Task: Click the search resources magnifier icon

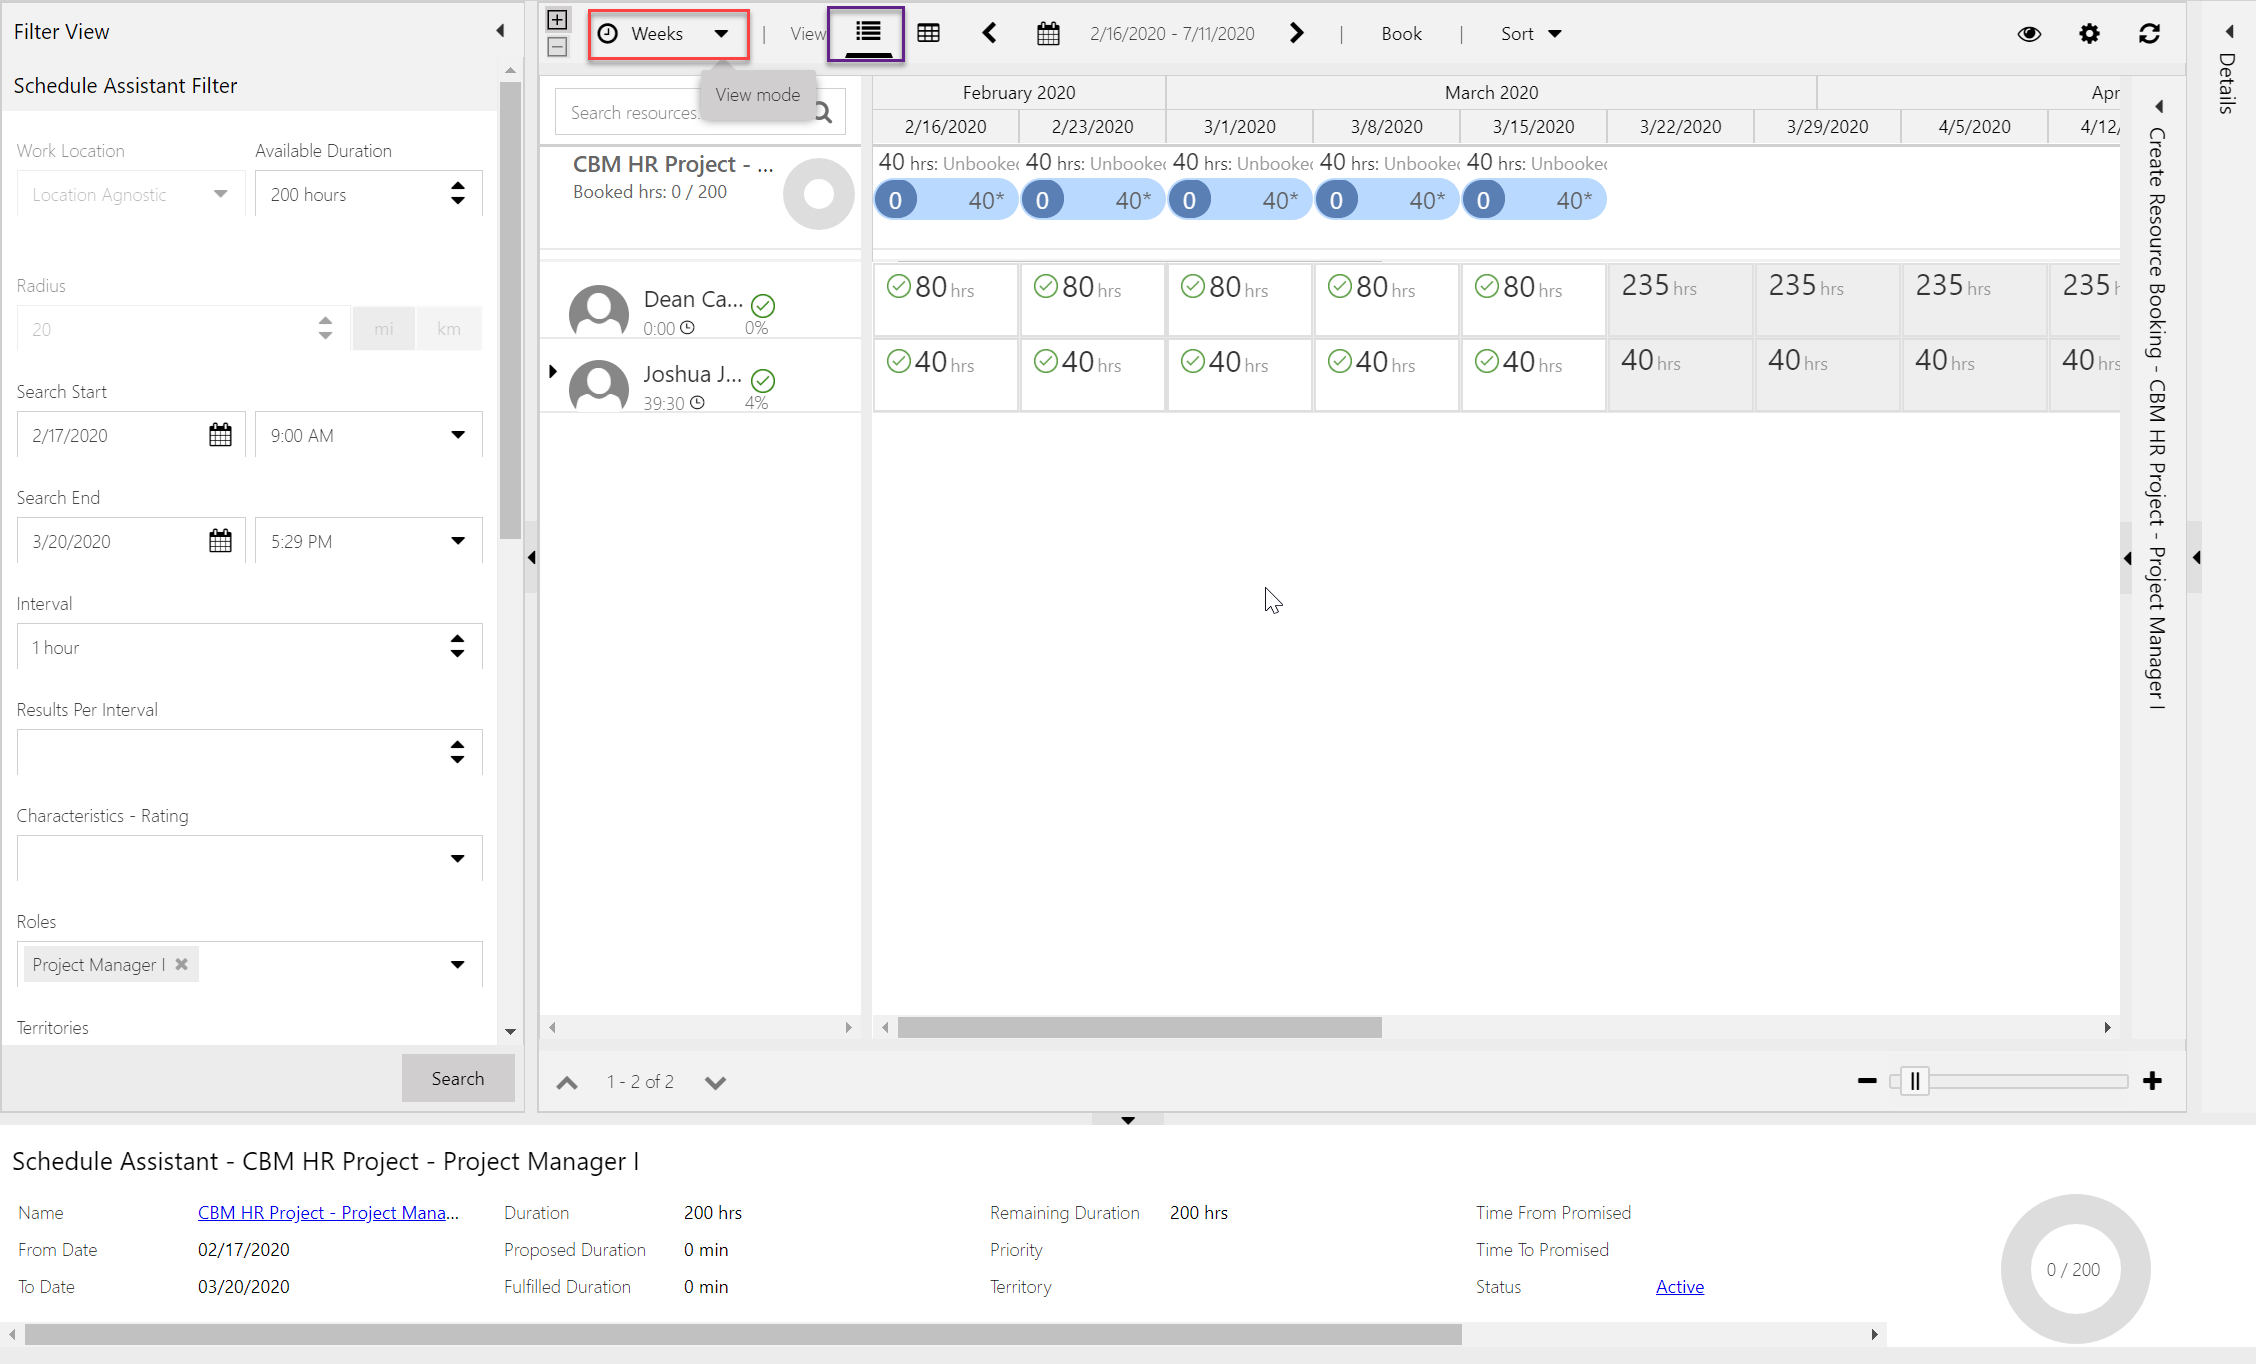Action: 824,112
